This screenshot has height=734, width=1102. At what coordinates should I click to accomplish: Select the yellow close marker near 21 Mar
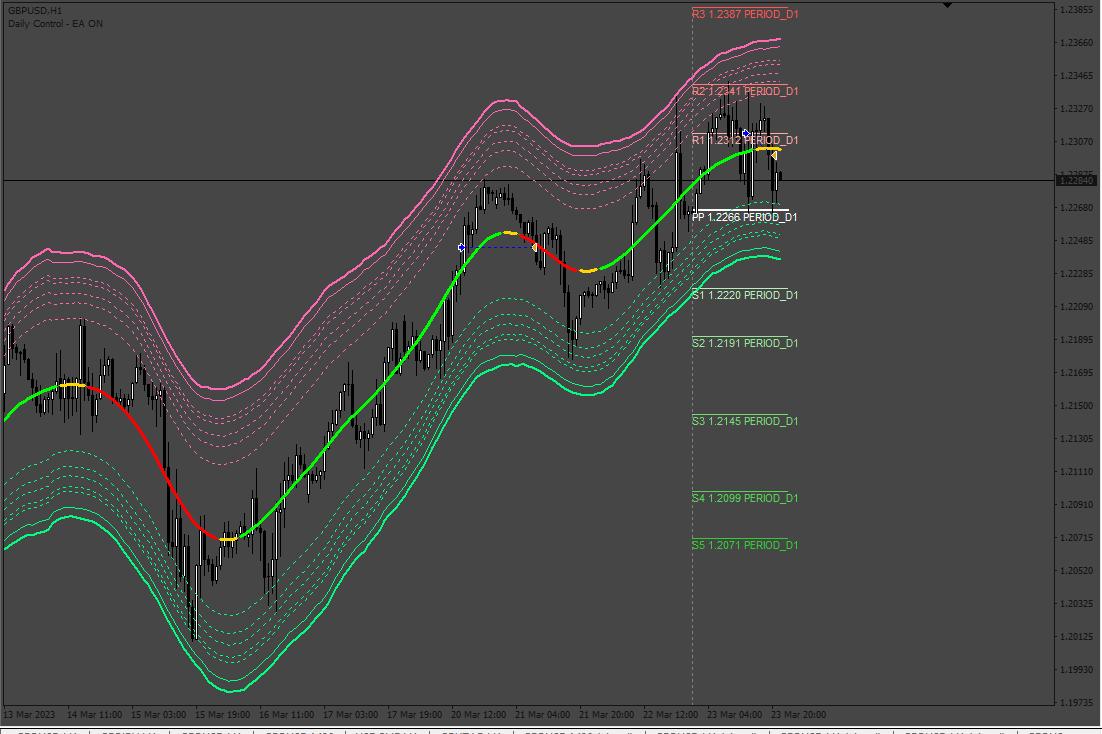534,247
